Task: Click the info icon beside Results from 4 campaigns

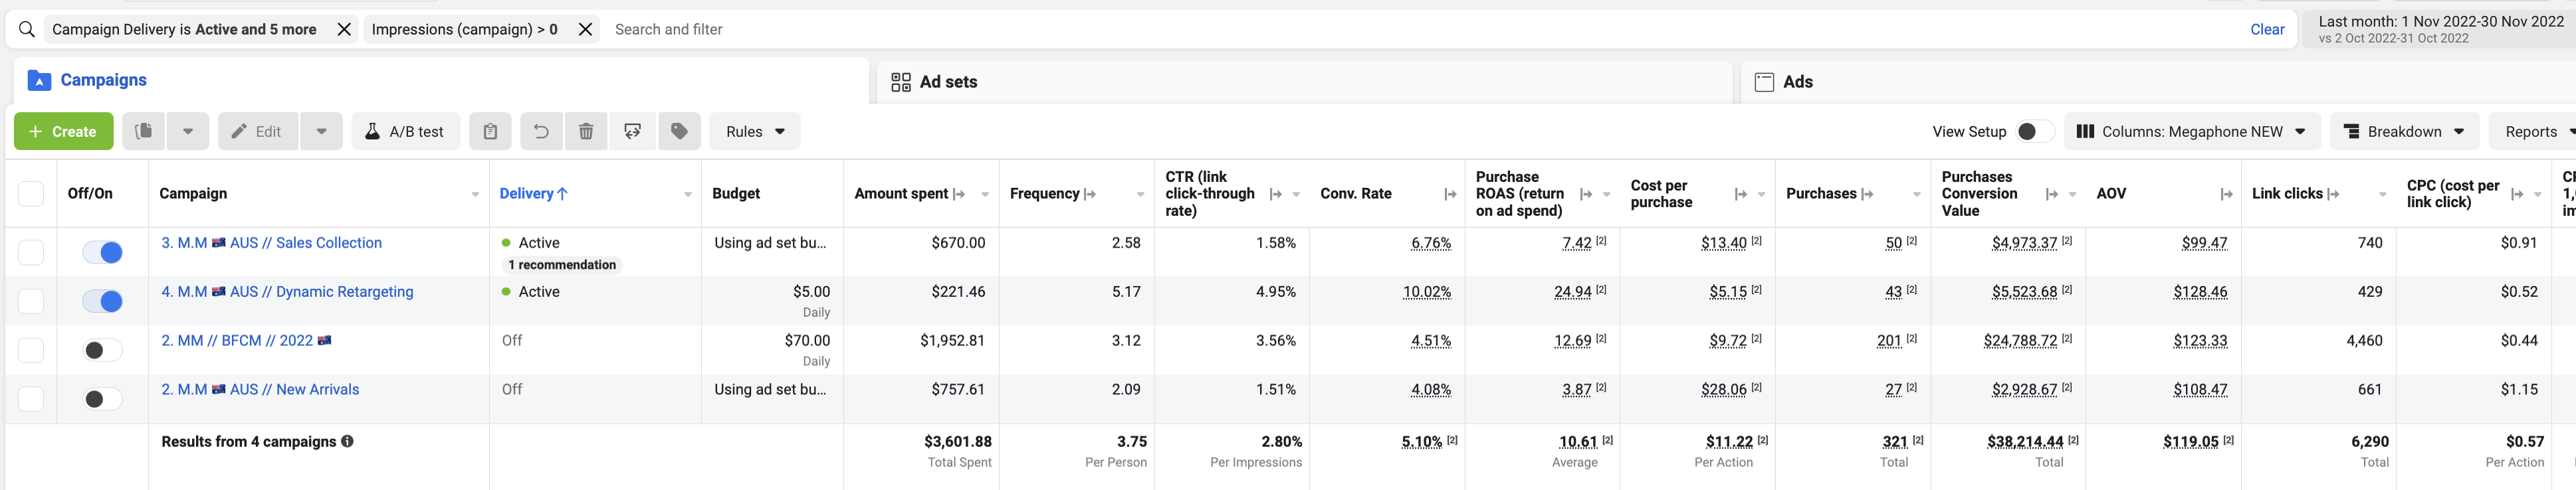Action: (347, 441)
